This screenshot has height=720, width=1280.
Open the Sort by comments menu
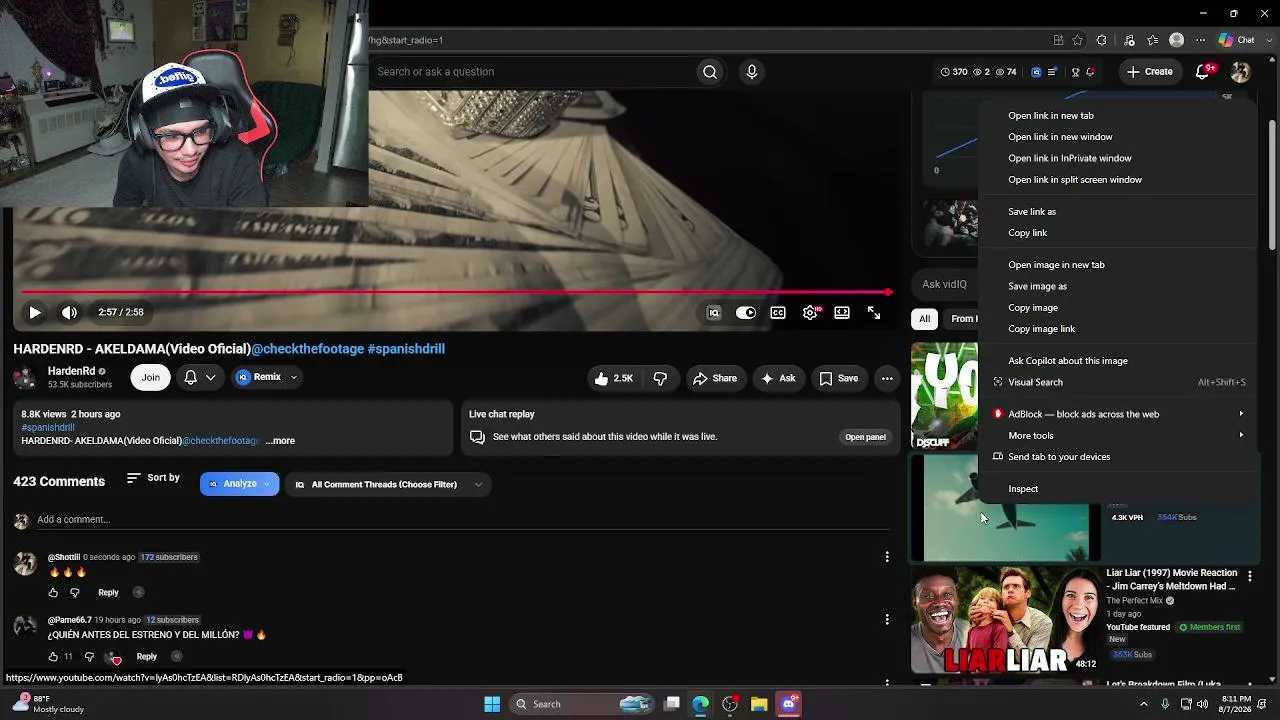[153, 478]
